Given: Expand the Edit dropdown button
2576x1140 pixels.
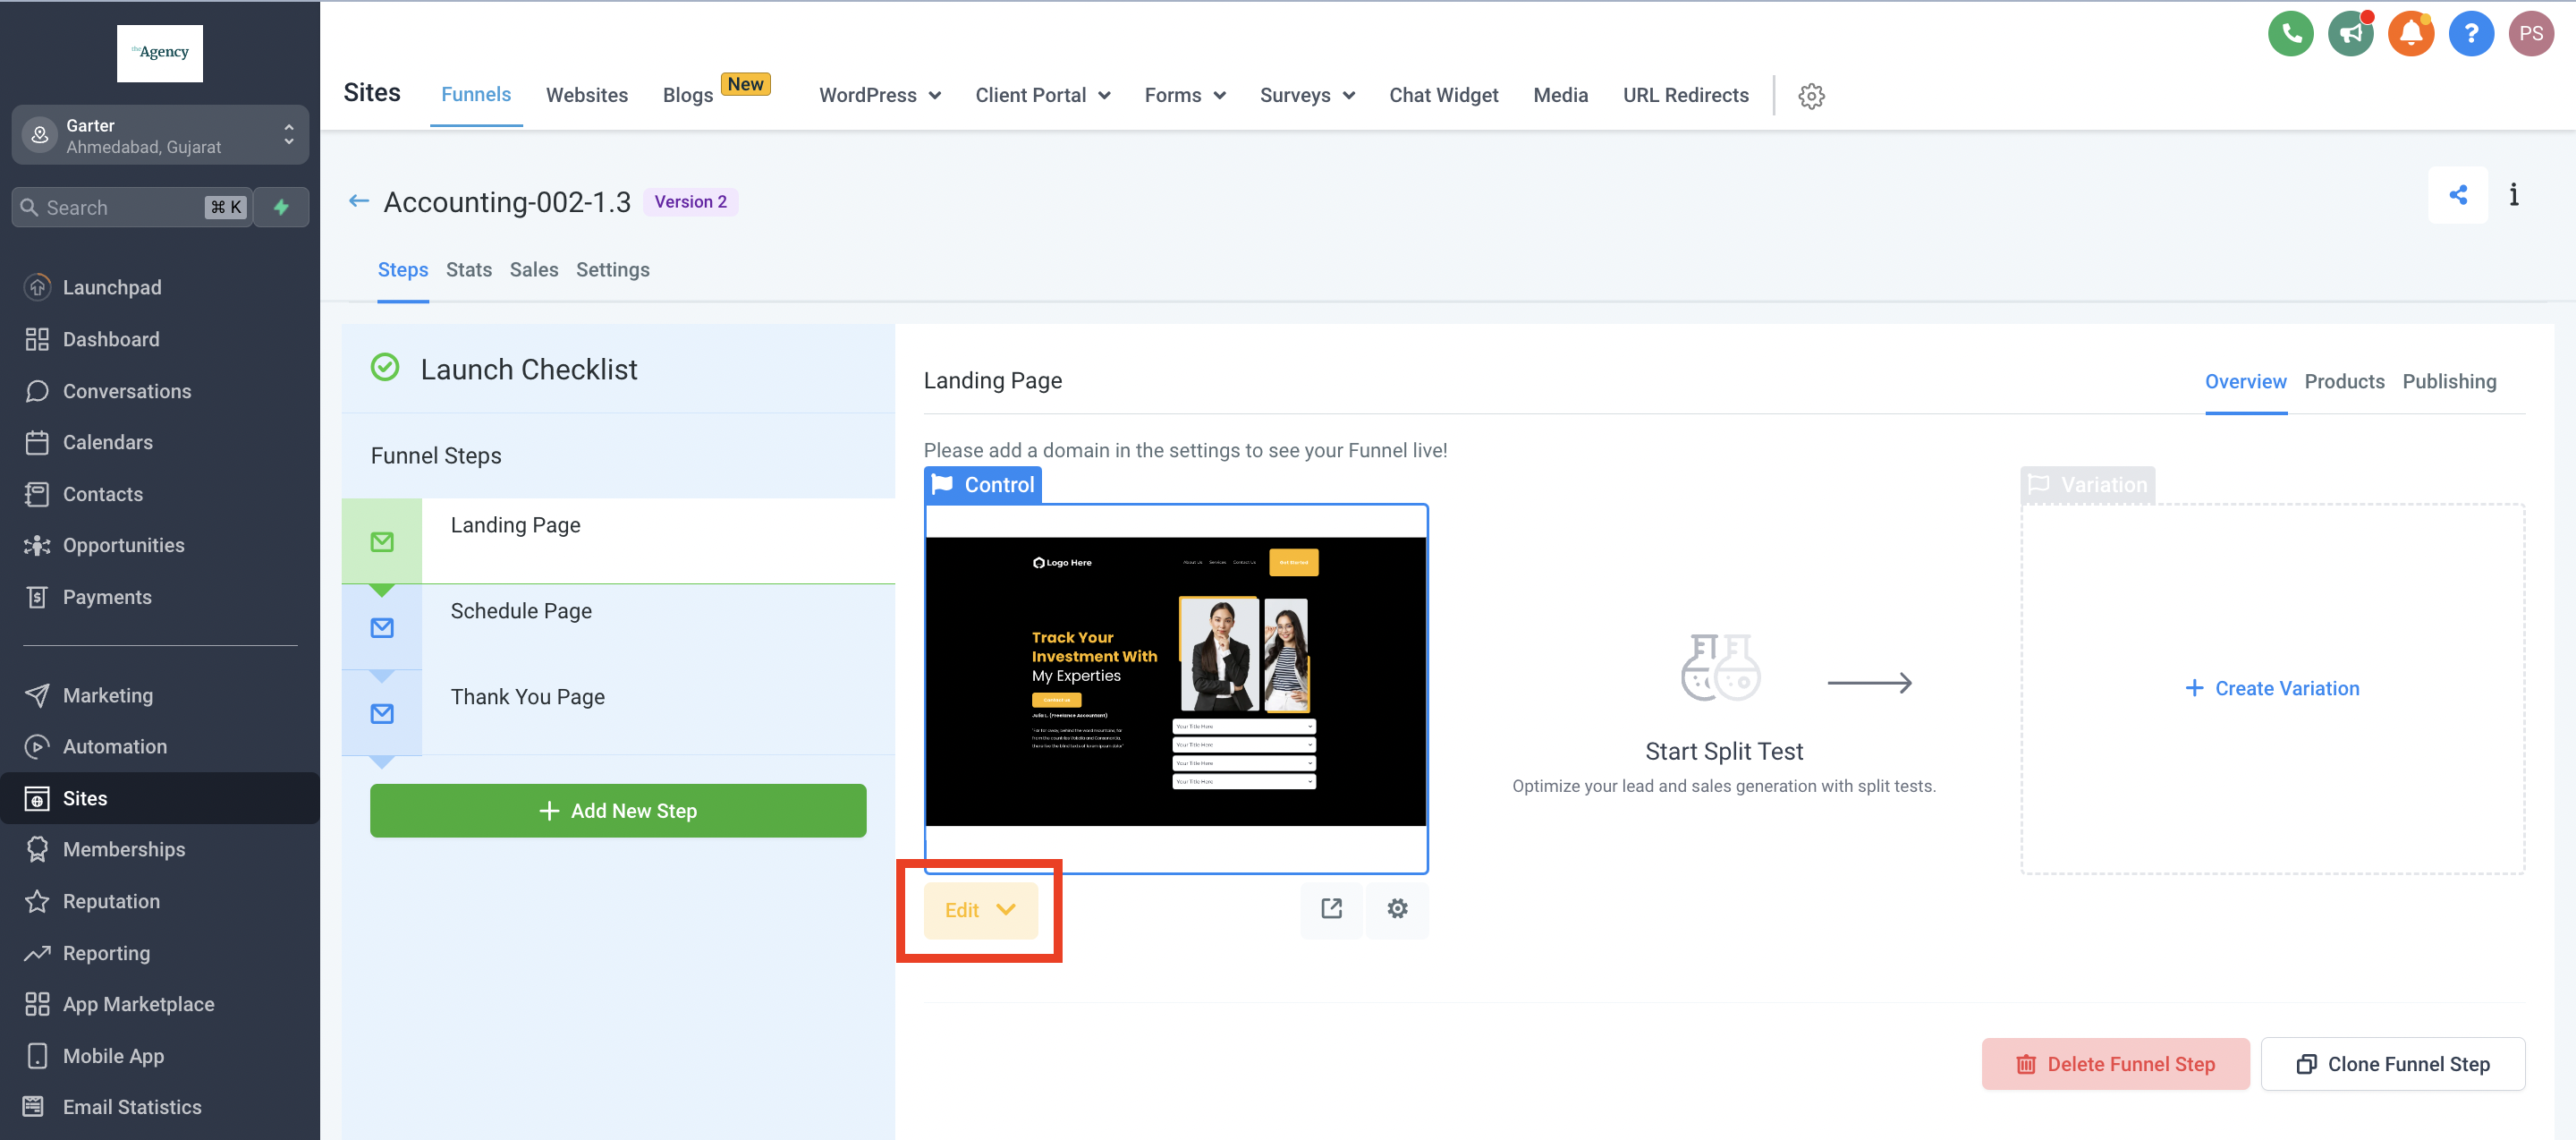Looking at the screenshot, I should [980, 910].
